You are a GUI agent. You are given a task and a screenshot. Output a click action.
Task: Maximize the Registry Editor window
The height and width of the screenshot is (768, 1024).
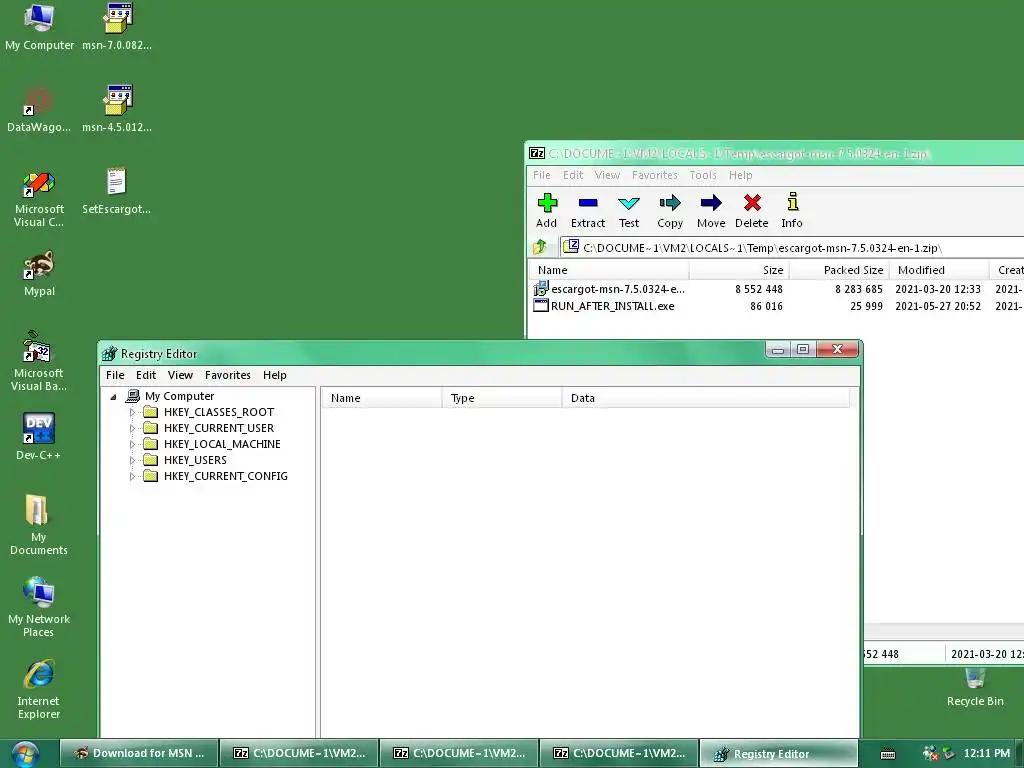point(803,349)
